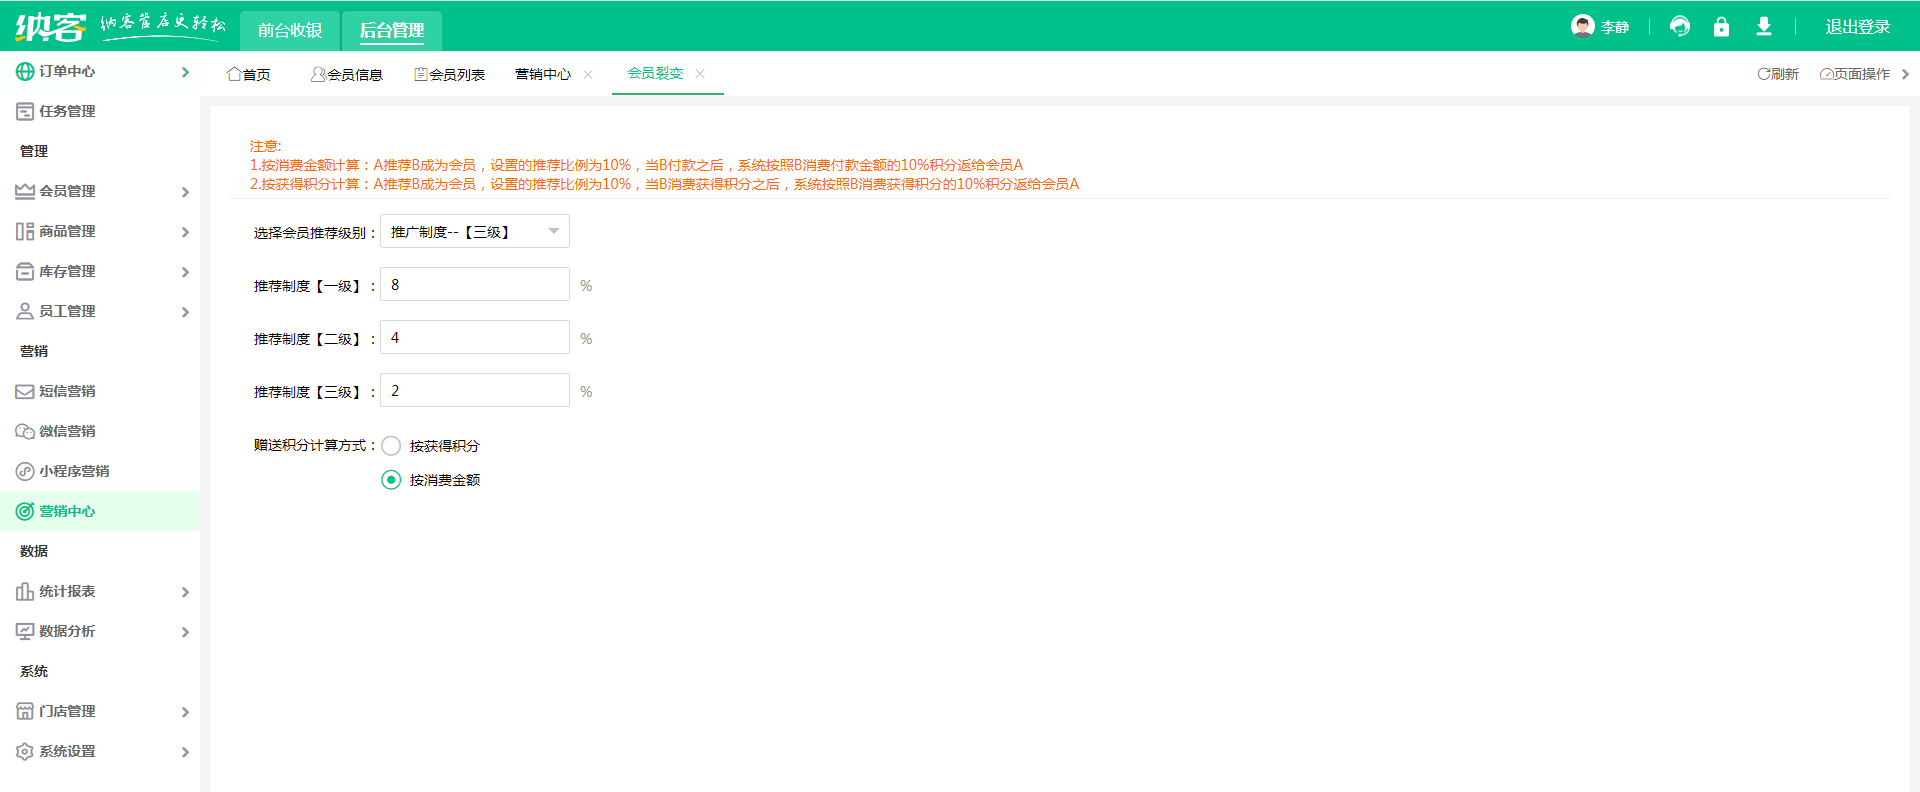Expand the 会员管理 sidebar menu

pos(100,191)
